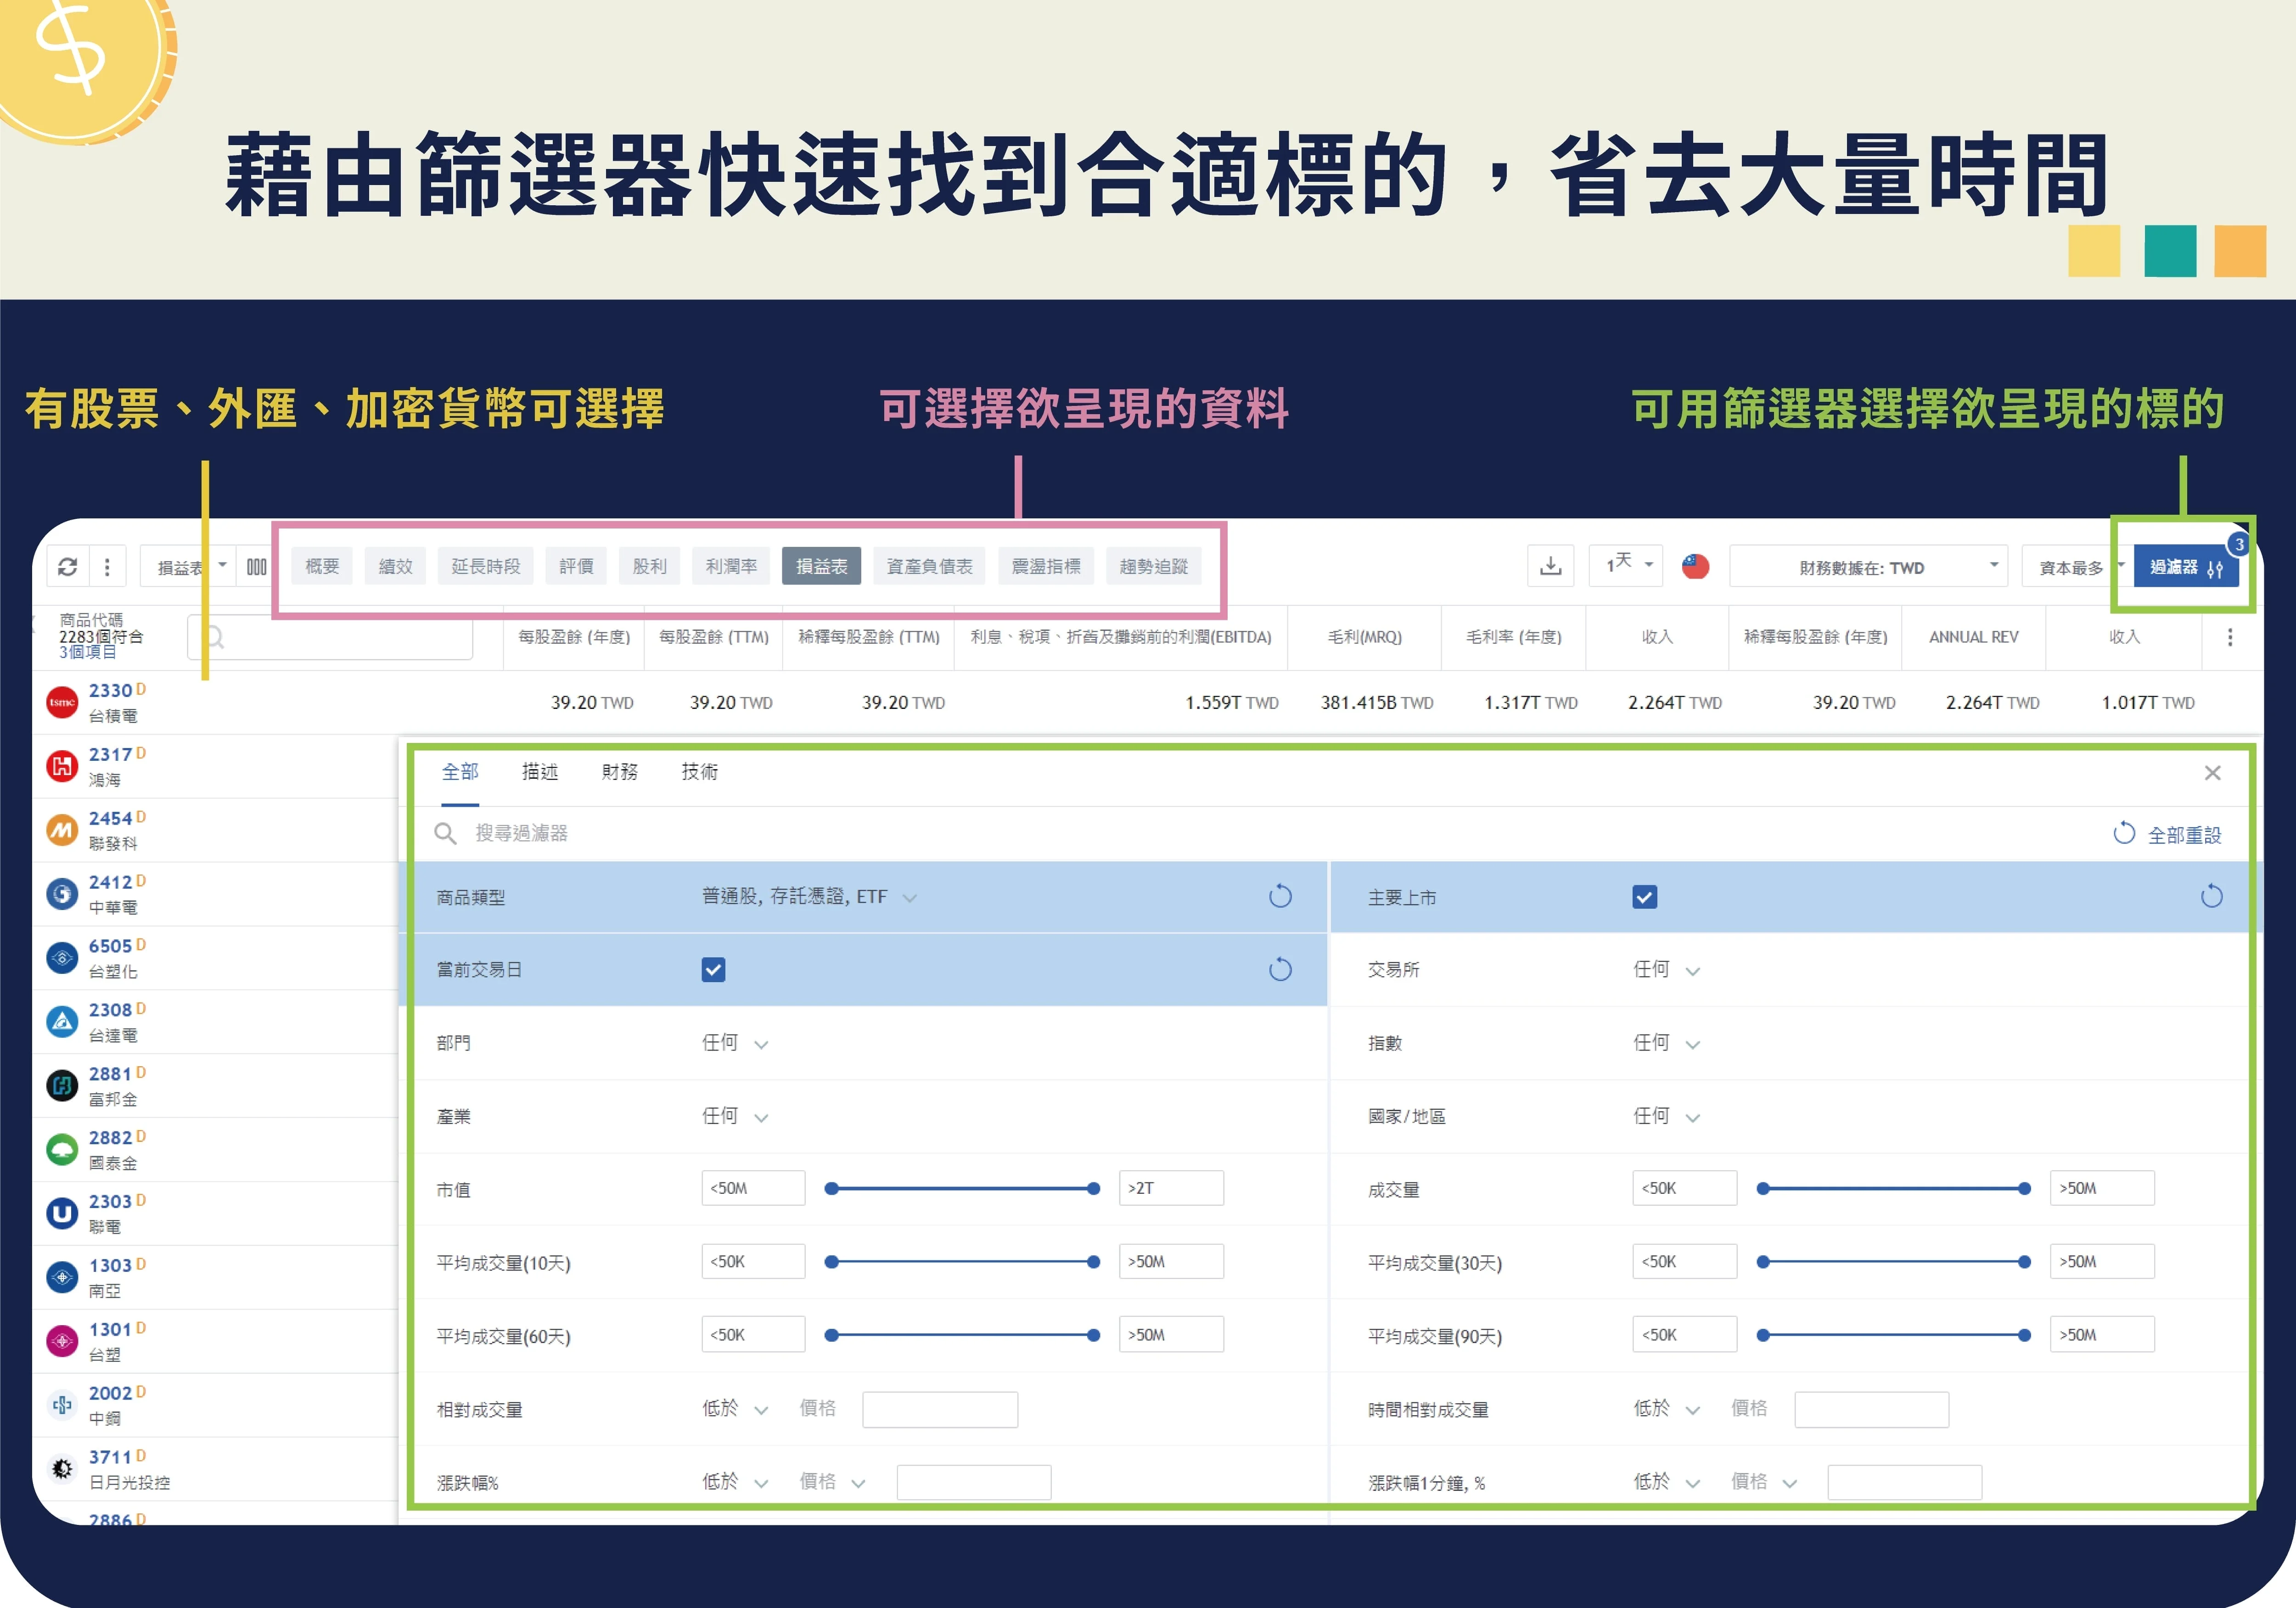Select the 技術 filter tab
The height and width of the screenshot is (1608, 2296).
pyautogui.click(x=700, y=772)
